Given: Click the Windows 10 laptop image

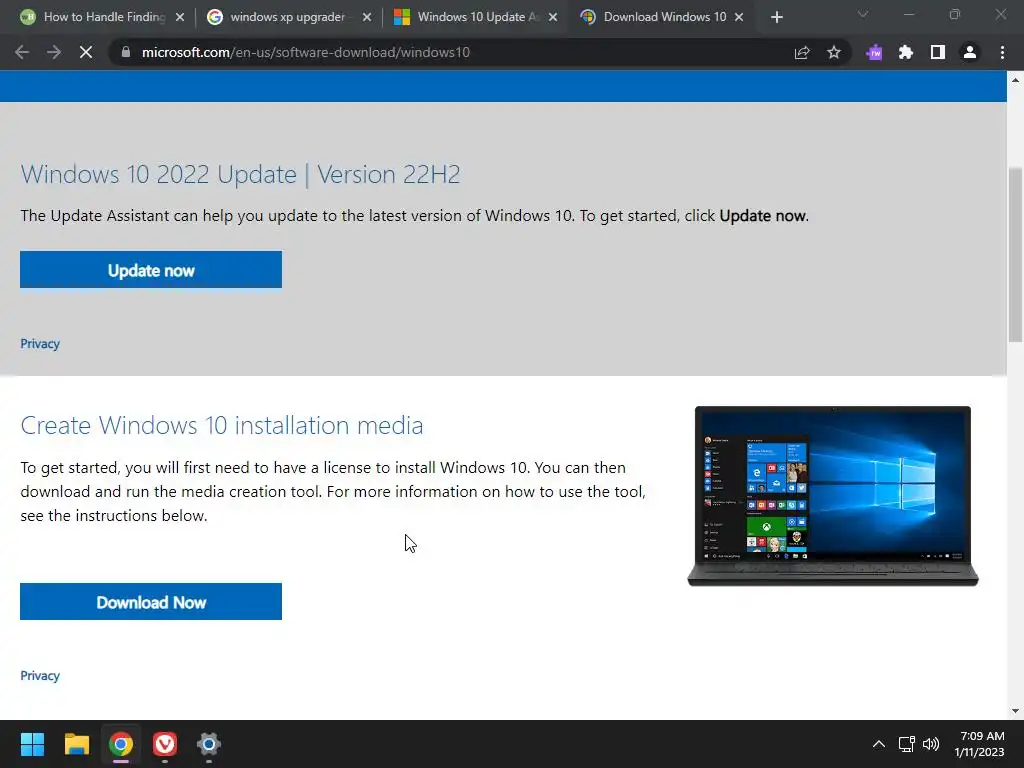Looking at the screenshot, I should (833, 496).
